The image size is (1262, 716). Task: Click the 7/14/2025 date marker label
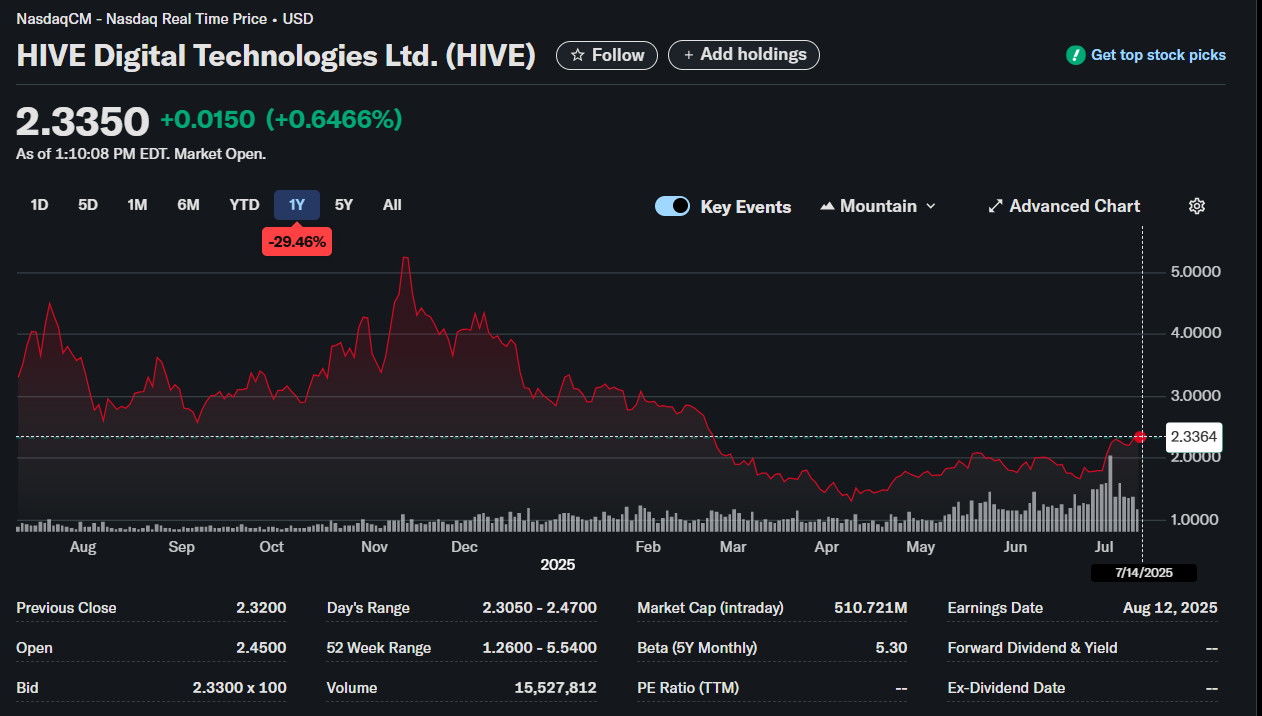pos(1143,573)
